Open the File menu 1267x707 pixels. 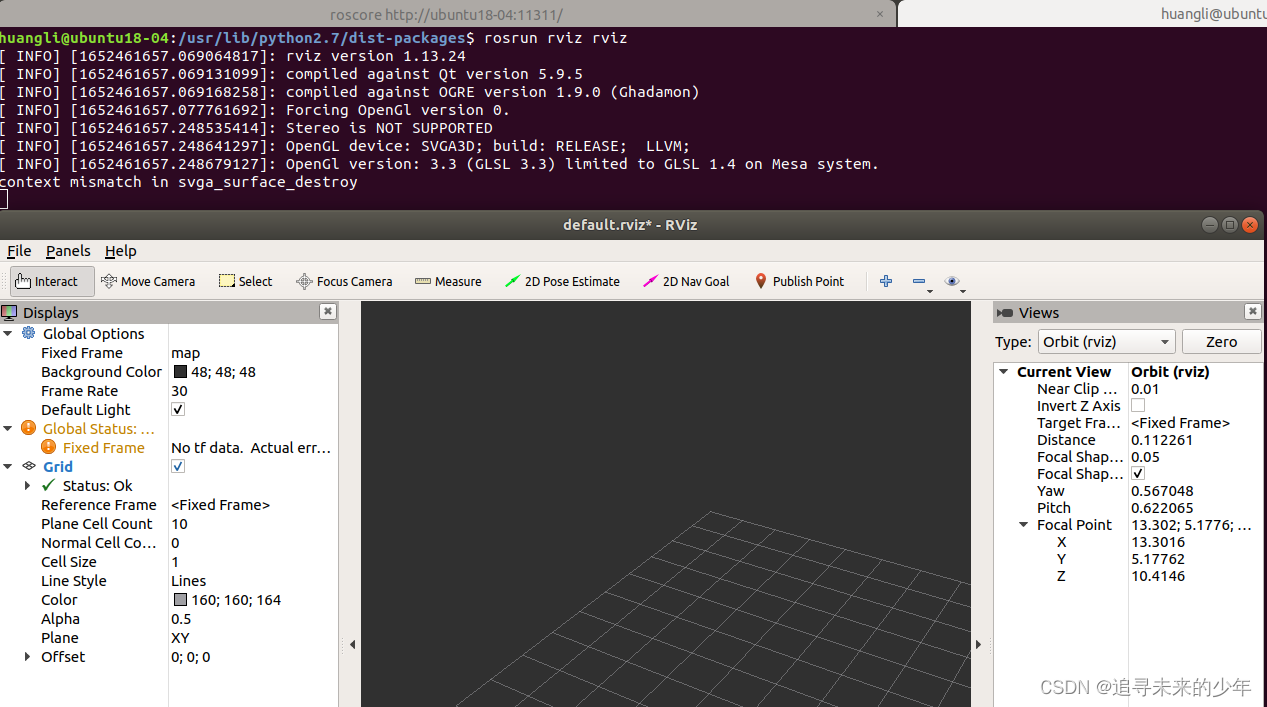click(19, 251)
